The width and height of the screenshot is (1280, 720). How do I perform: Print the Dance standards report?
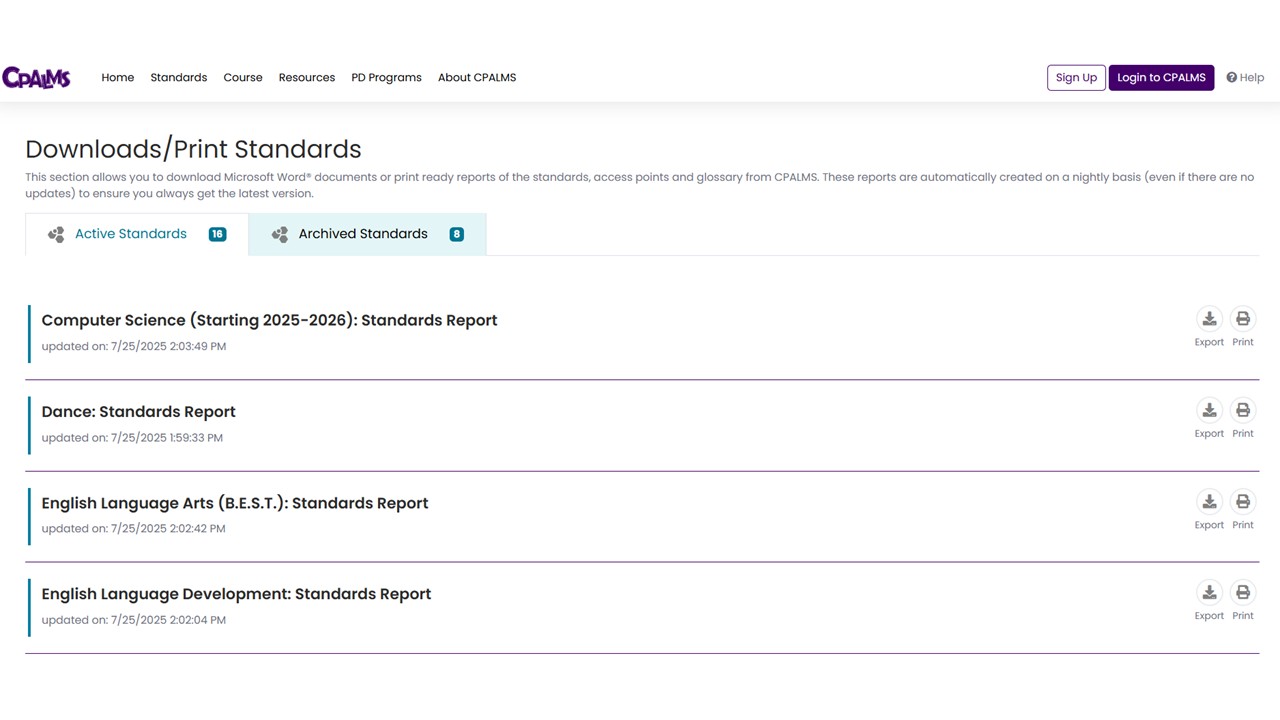click(x=1243, y=410)
